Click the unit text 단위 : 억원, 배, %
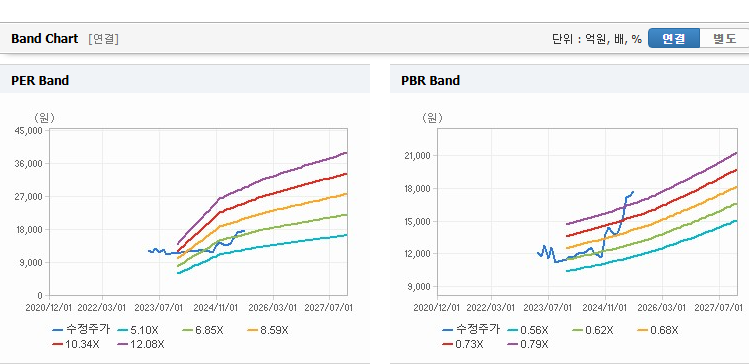 (597, 39)
